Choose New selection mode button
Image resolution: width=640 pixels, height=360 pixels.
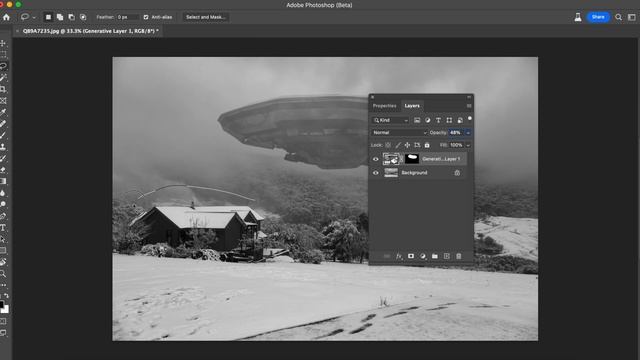48,17
